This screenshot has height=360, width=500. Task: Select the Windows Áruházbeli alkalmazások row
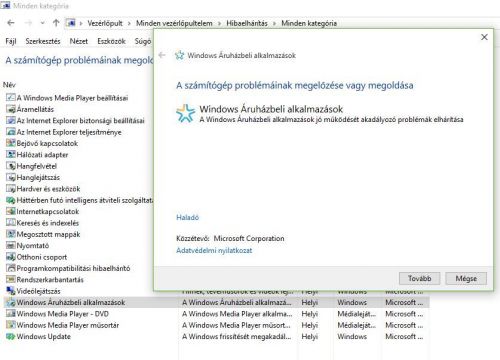tap(216, 302)
